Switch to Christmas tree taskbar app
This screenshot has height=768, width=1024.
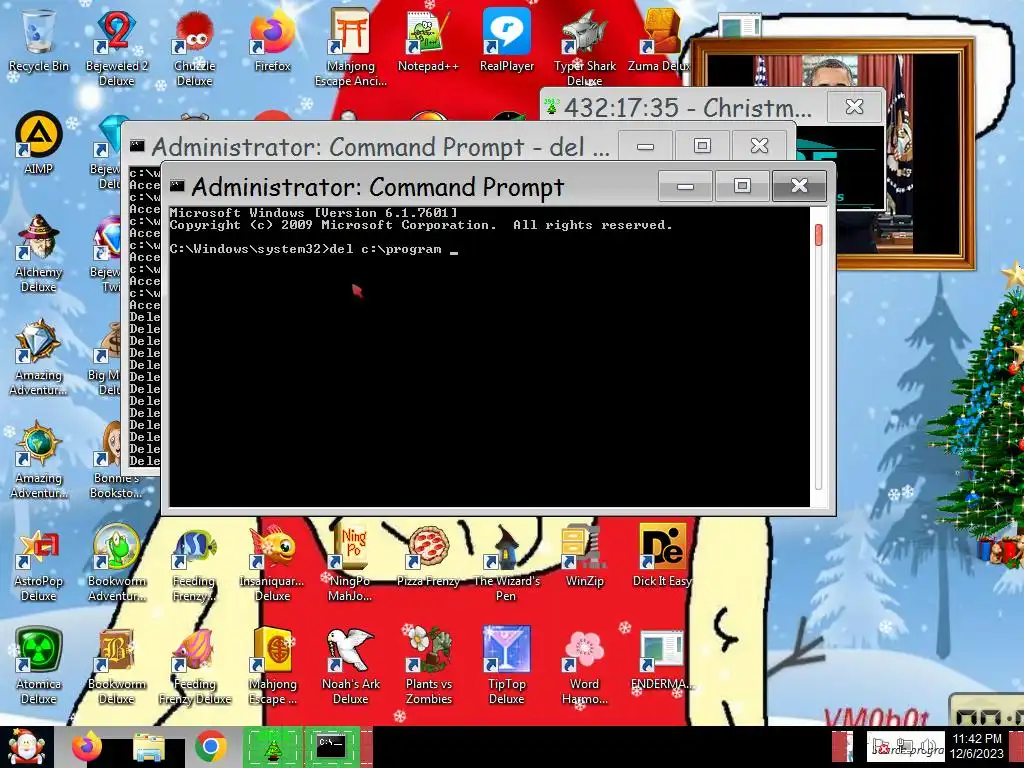[272, 747]
